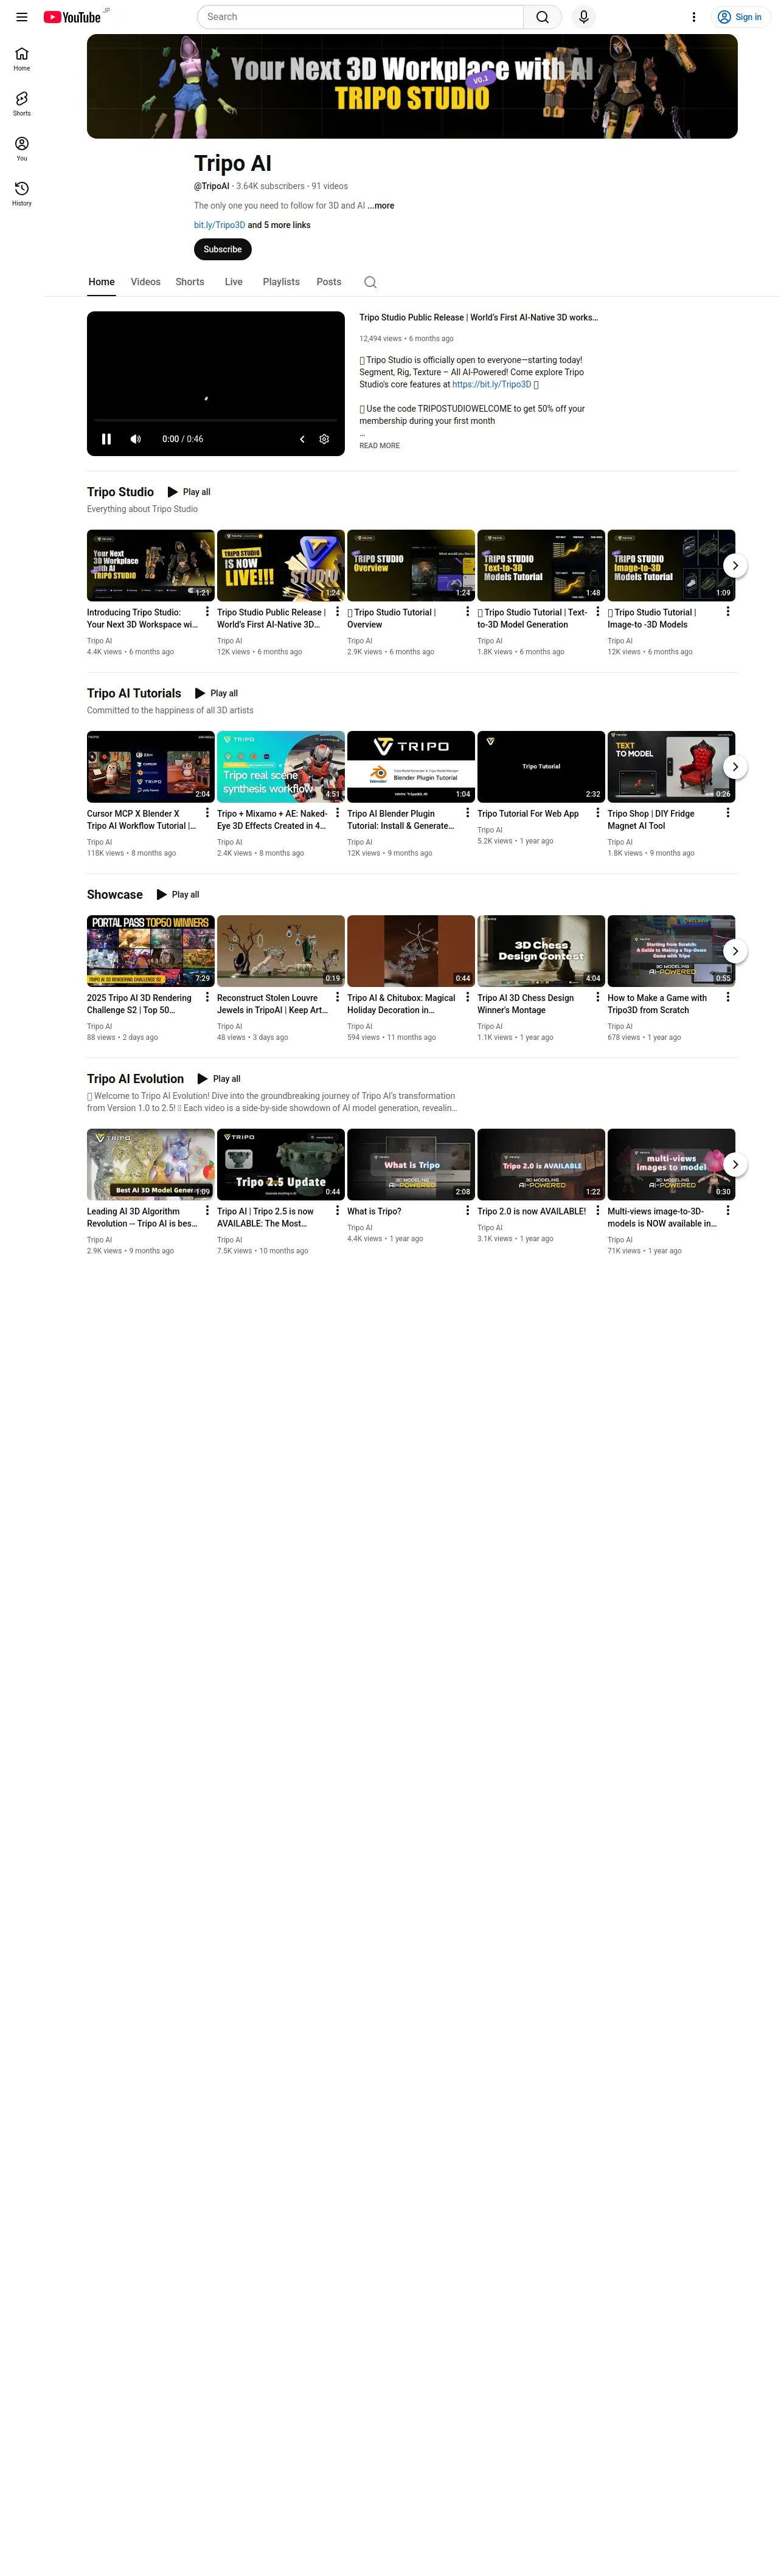Open You in sidebar
Image resolution: width=781 pixels, height=2576 pixels.
22,149
